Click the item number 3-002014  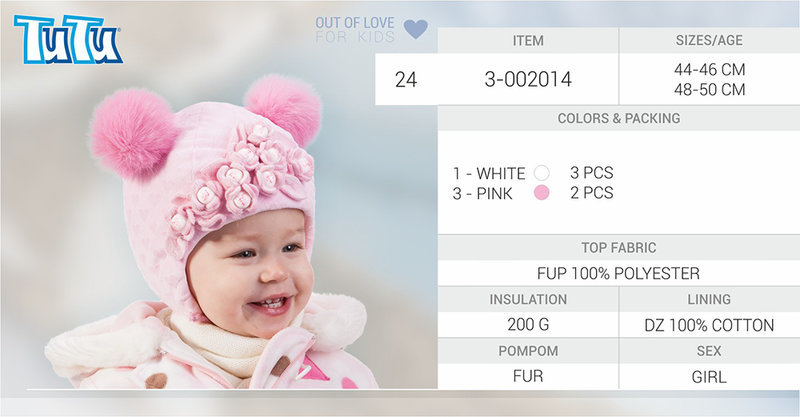pyautogui.click(x=528, y=79)
